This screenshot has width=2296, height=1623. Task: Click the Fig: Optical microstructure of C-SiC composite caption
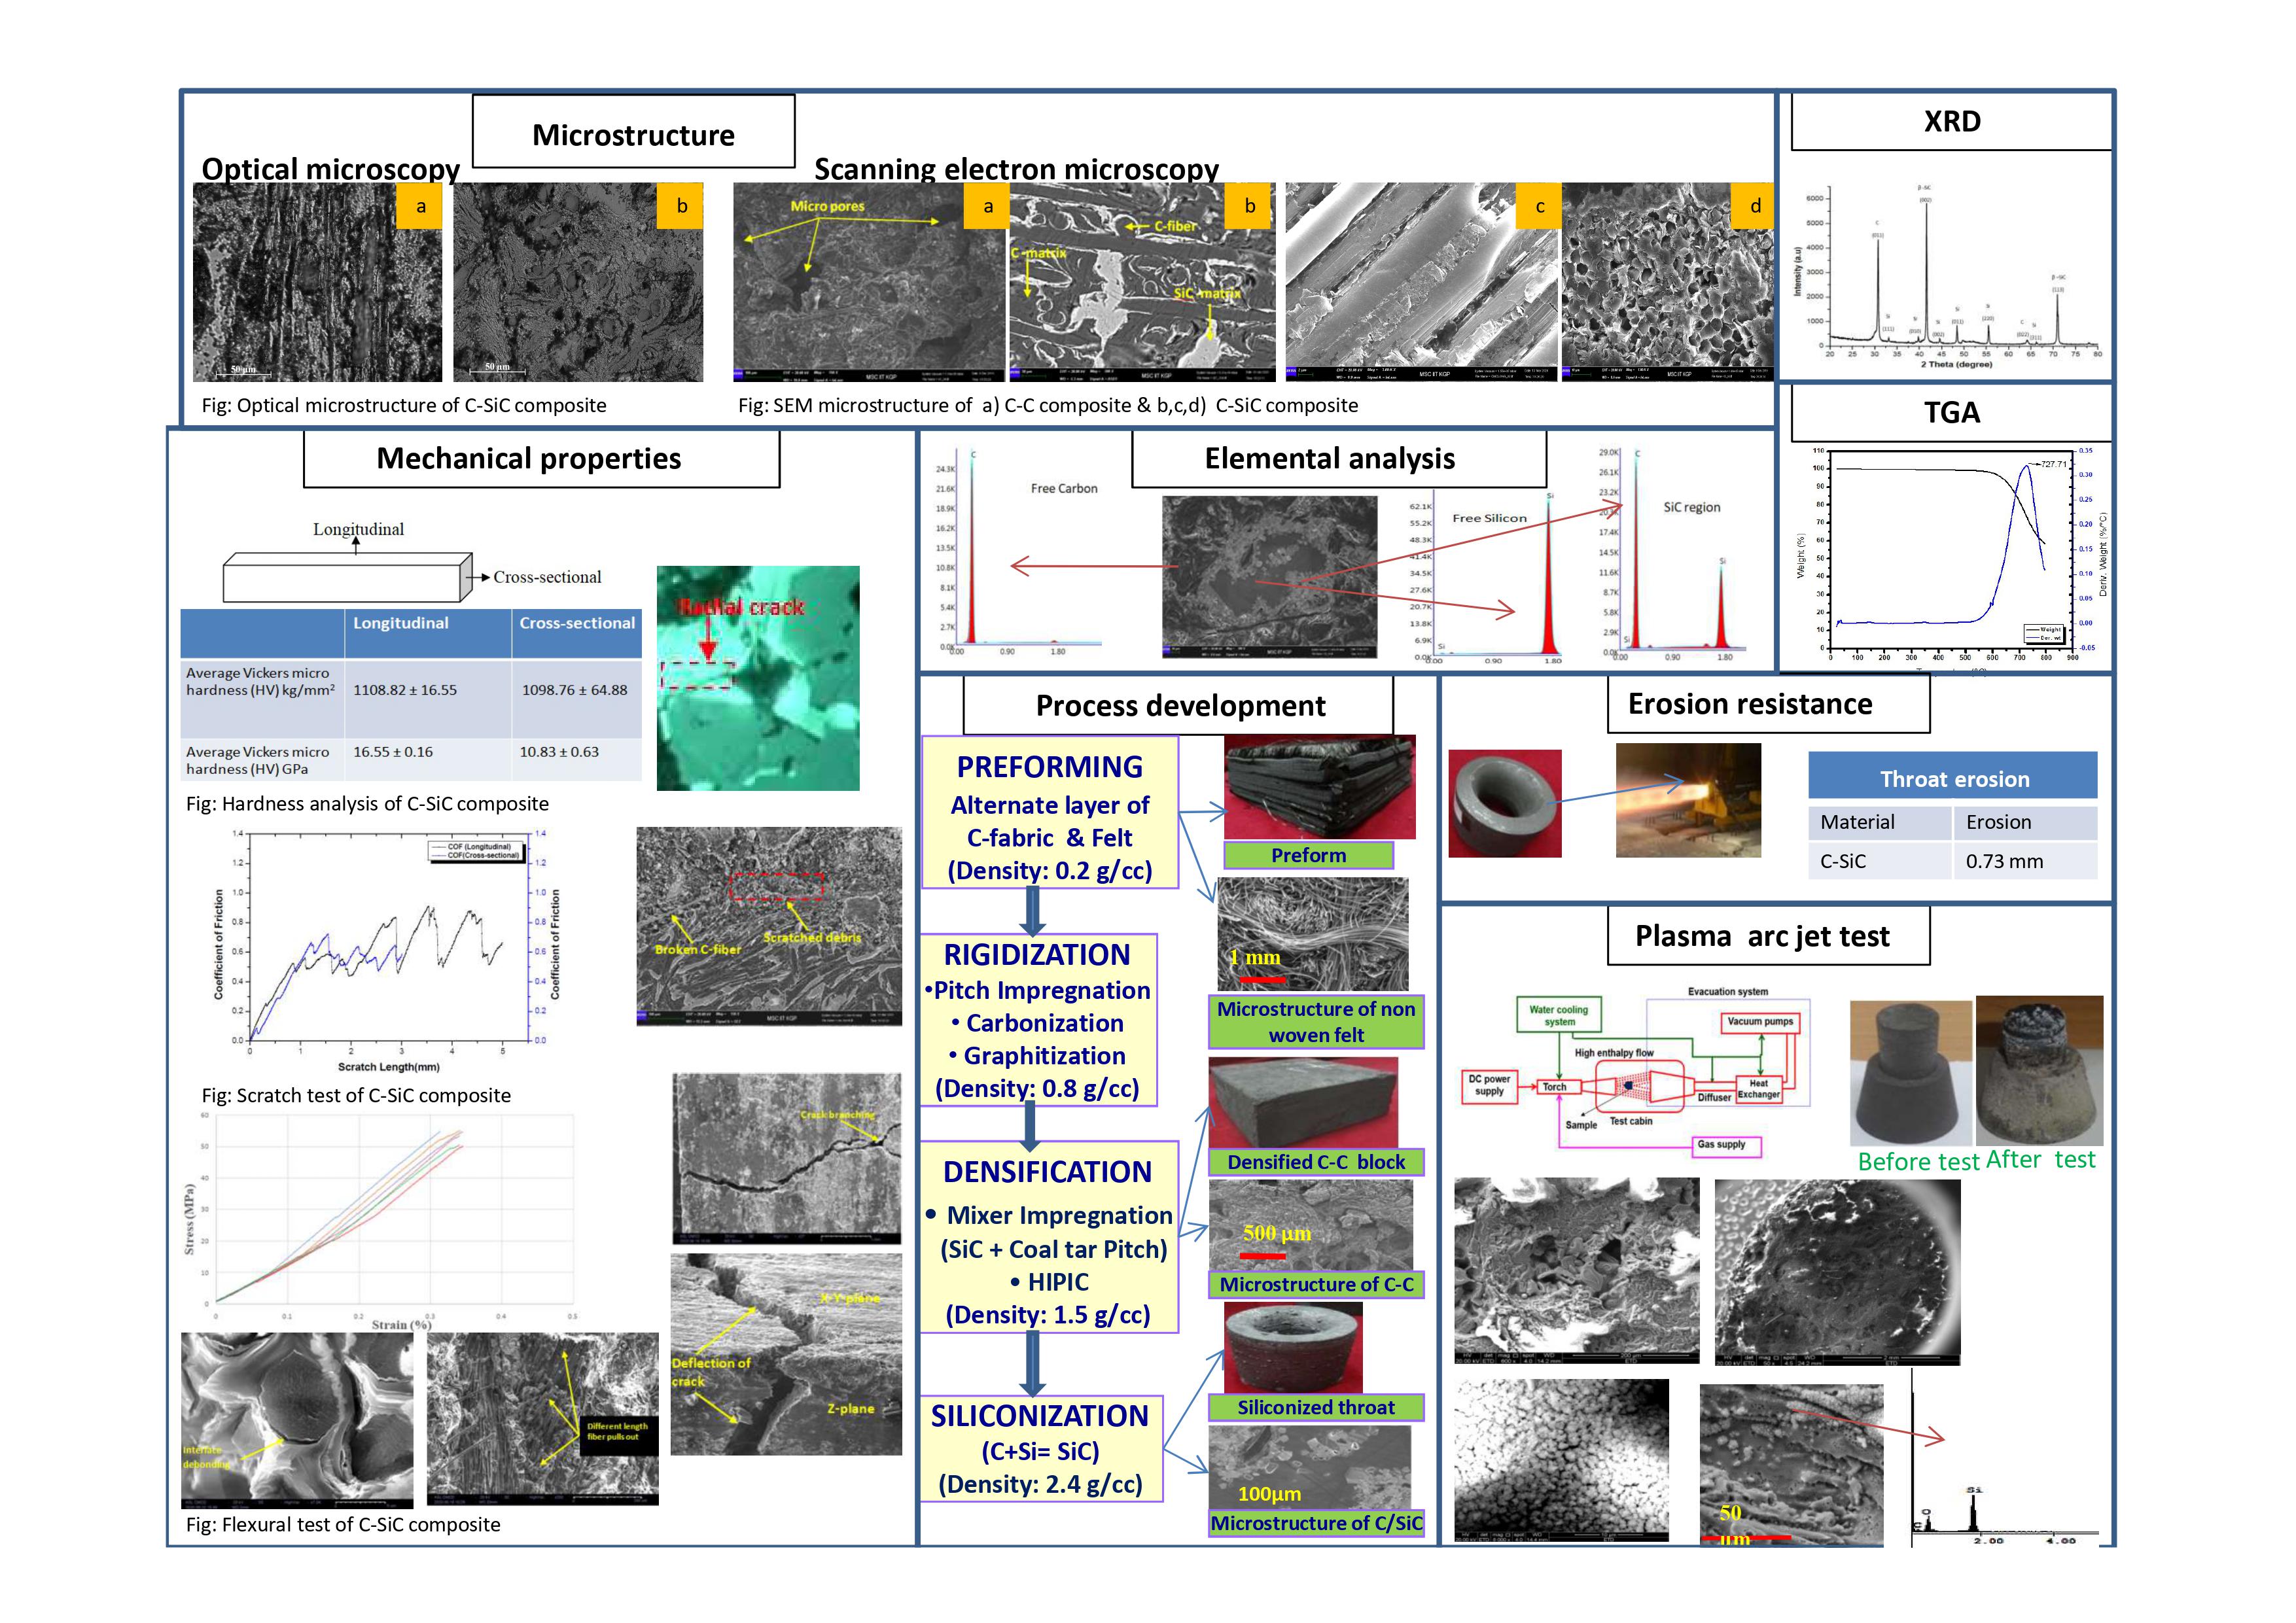(x=404, y=405)
